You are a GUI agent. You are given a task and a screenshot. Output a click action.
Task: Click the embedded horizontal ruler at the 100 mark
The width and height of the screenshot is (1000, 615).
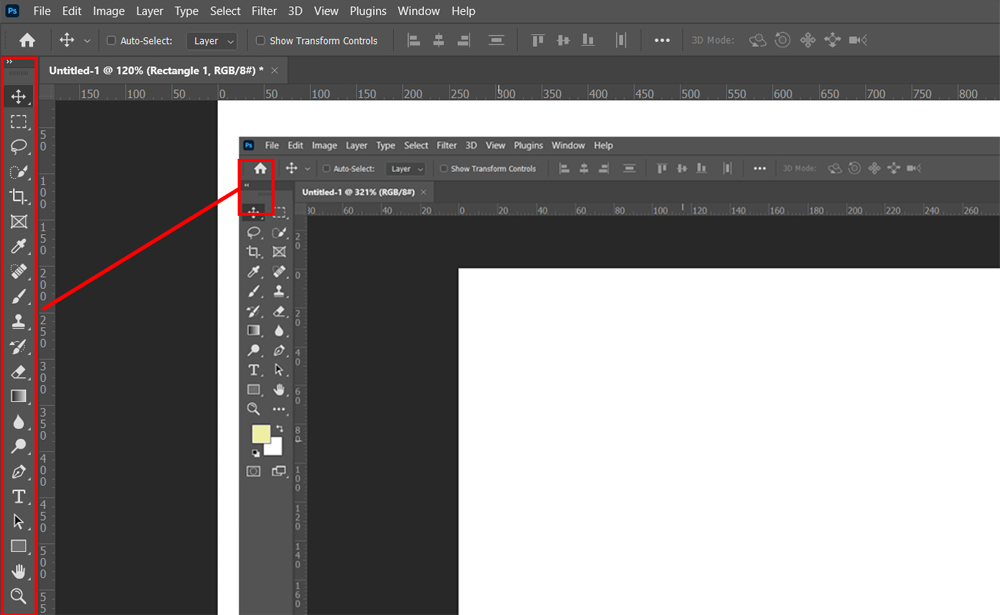click(660, 211)
